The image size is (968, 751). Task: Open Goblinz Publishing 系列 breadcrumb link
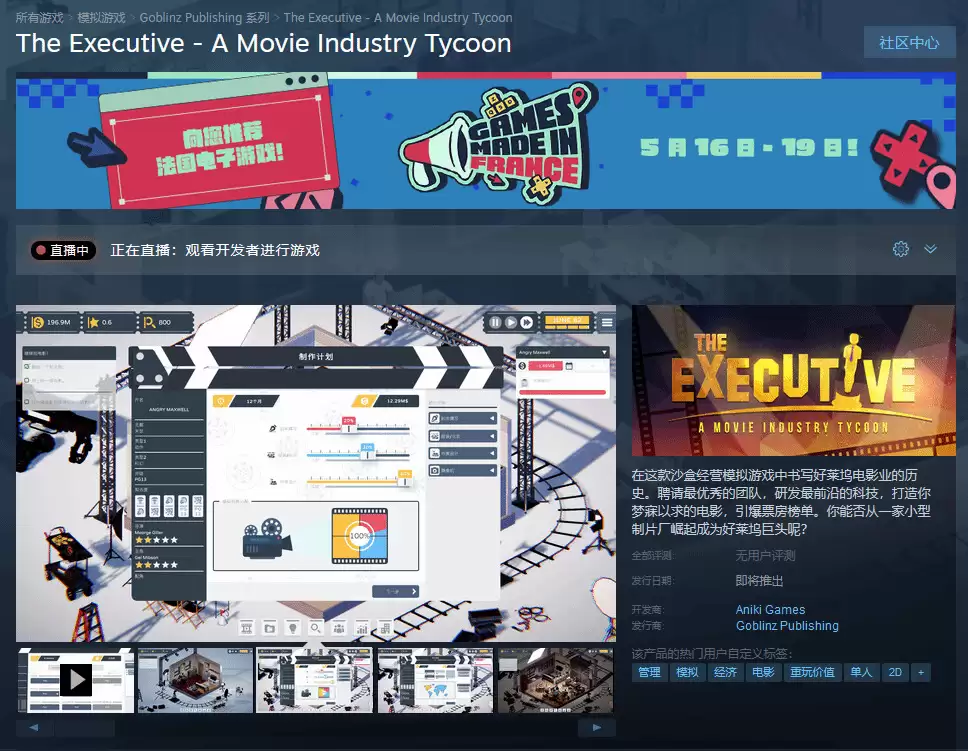click(204, 18)
